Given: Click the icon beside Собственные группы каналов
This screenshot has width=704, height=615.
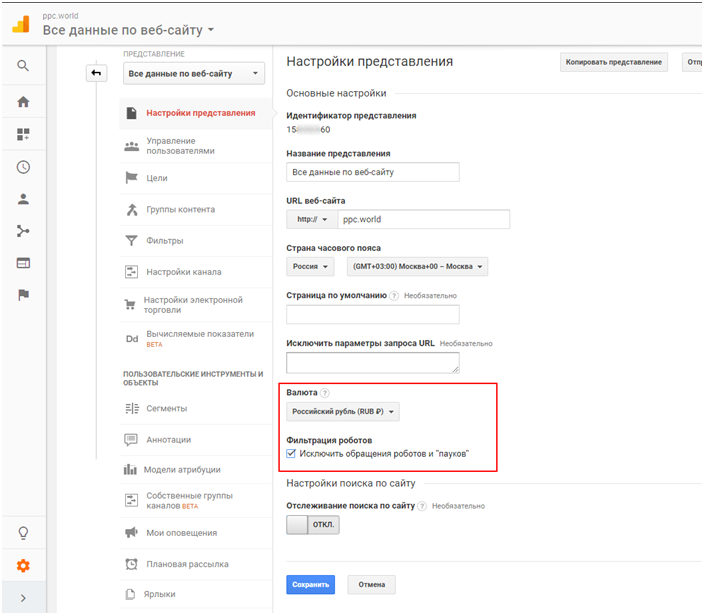Looking at the screenshot, I should point(131,500).
